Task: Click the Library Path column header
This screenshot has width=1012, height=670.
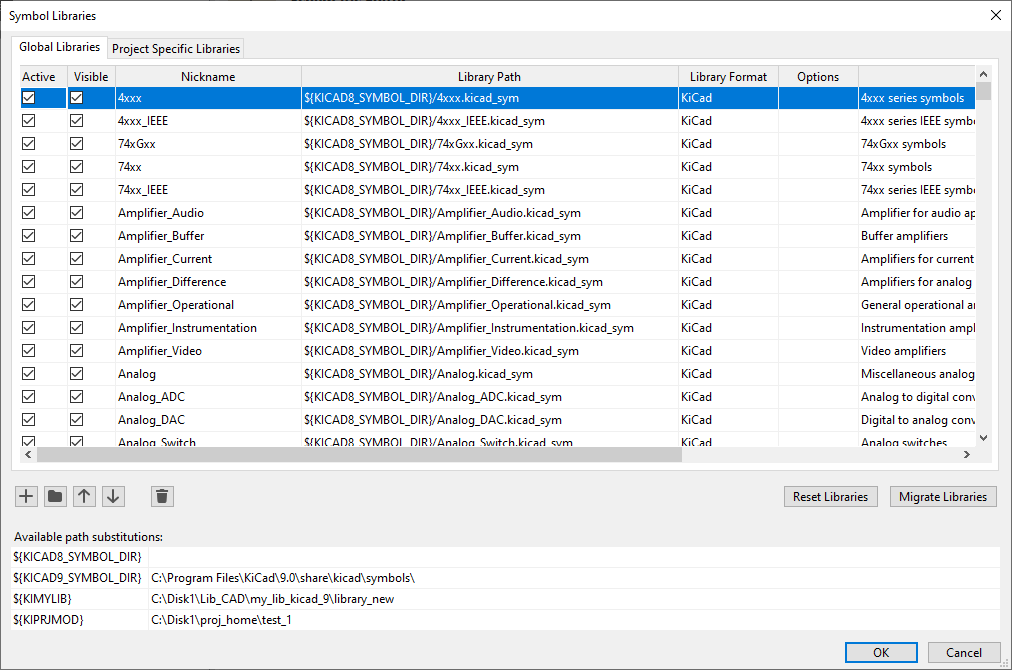Action: coord(489,77)
